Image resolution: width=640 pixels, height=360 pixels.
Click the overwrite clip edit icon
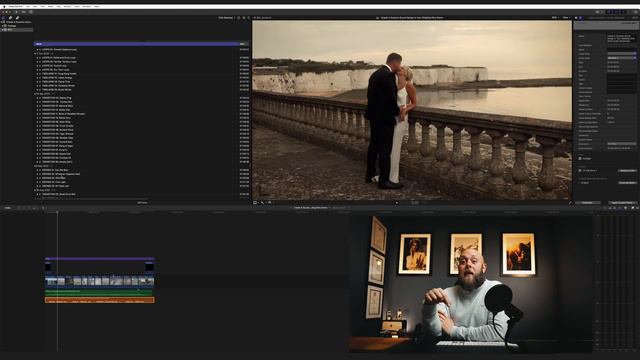[33, 208]
